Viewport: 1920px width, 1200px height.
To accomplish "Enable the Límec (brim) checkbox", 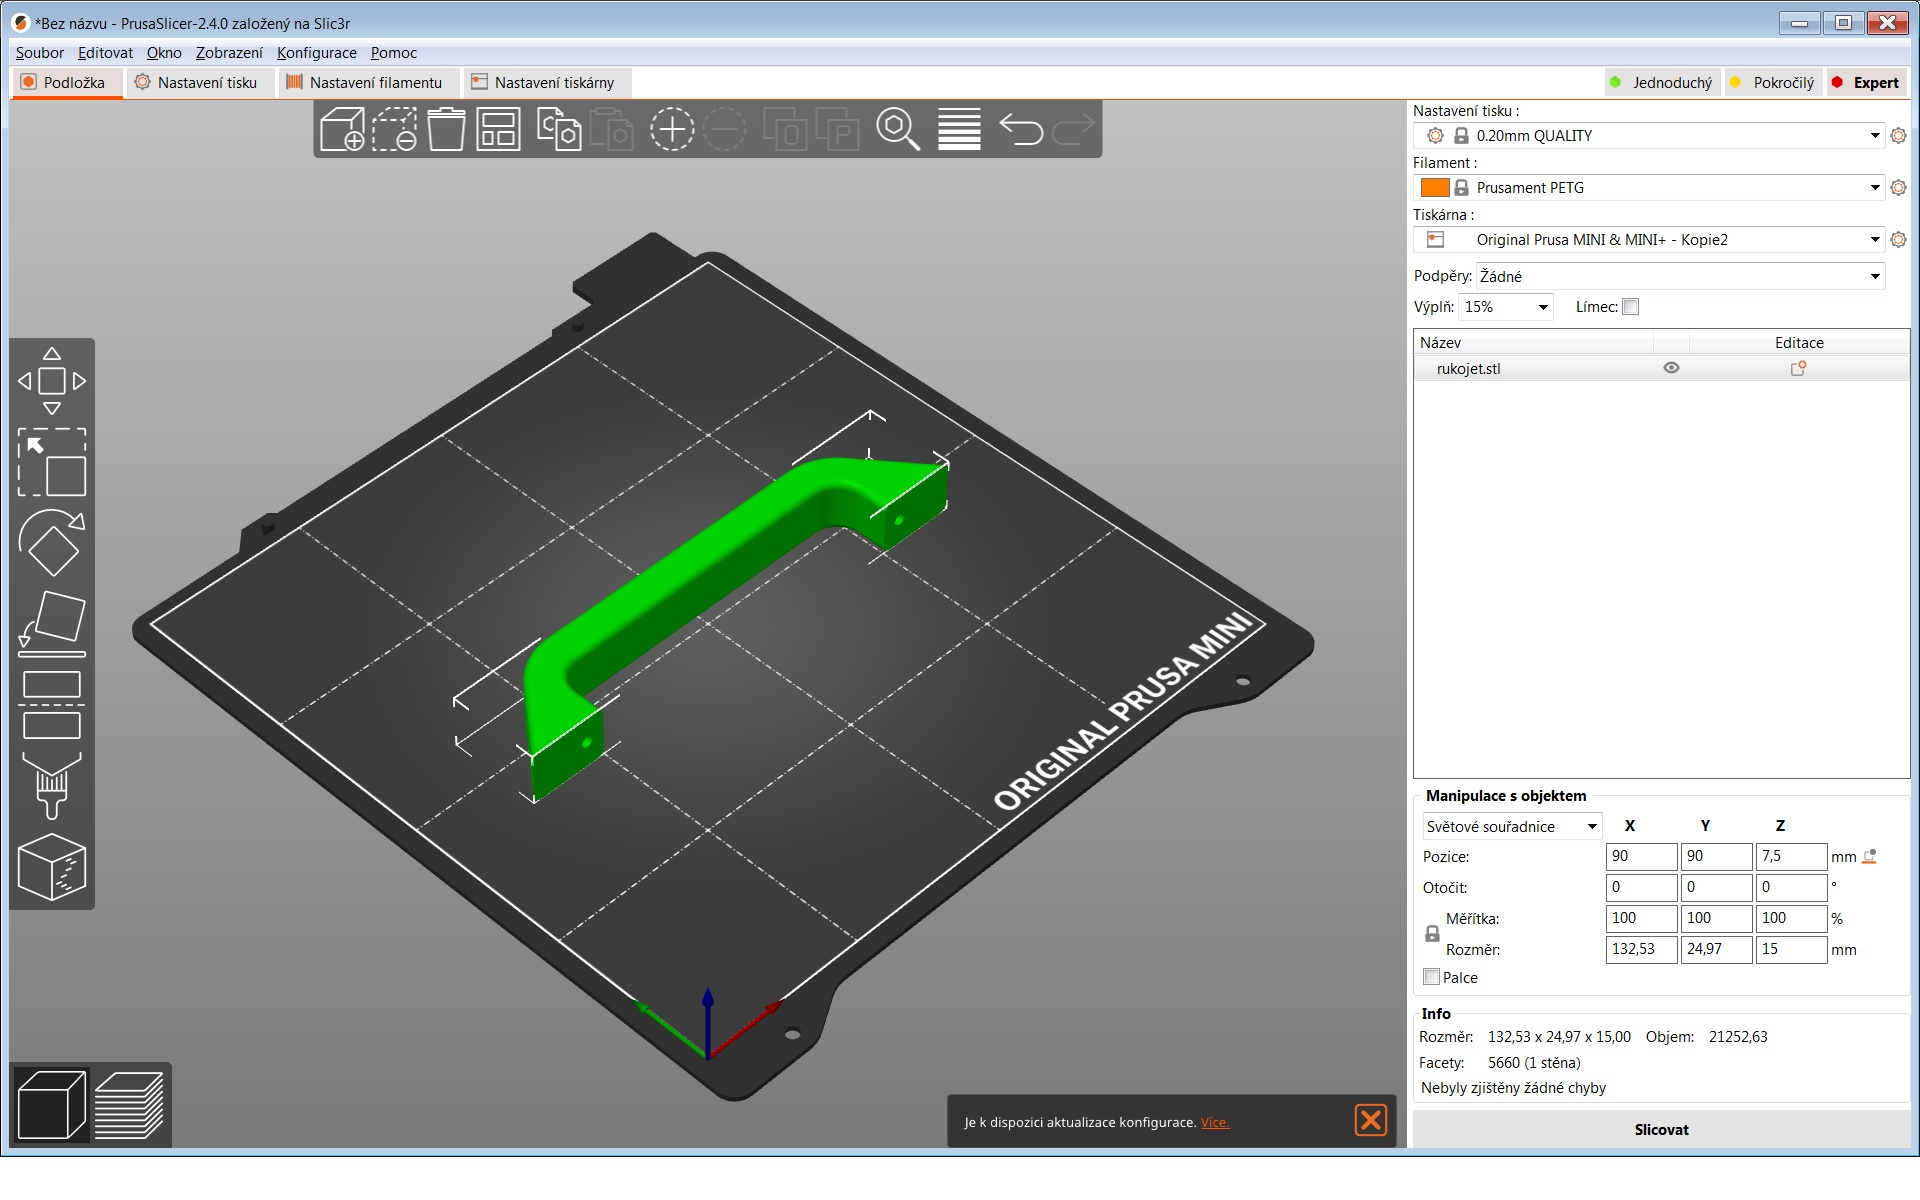I will (x=1631, y=307).
